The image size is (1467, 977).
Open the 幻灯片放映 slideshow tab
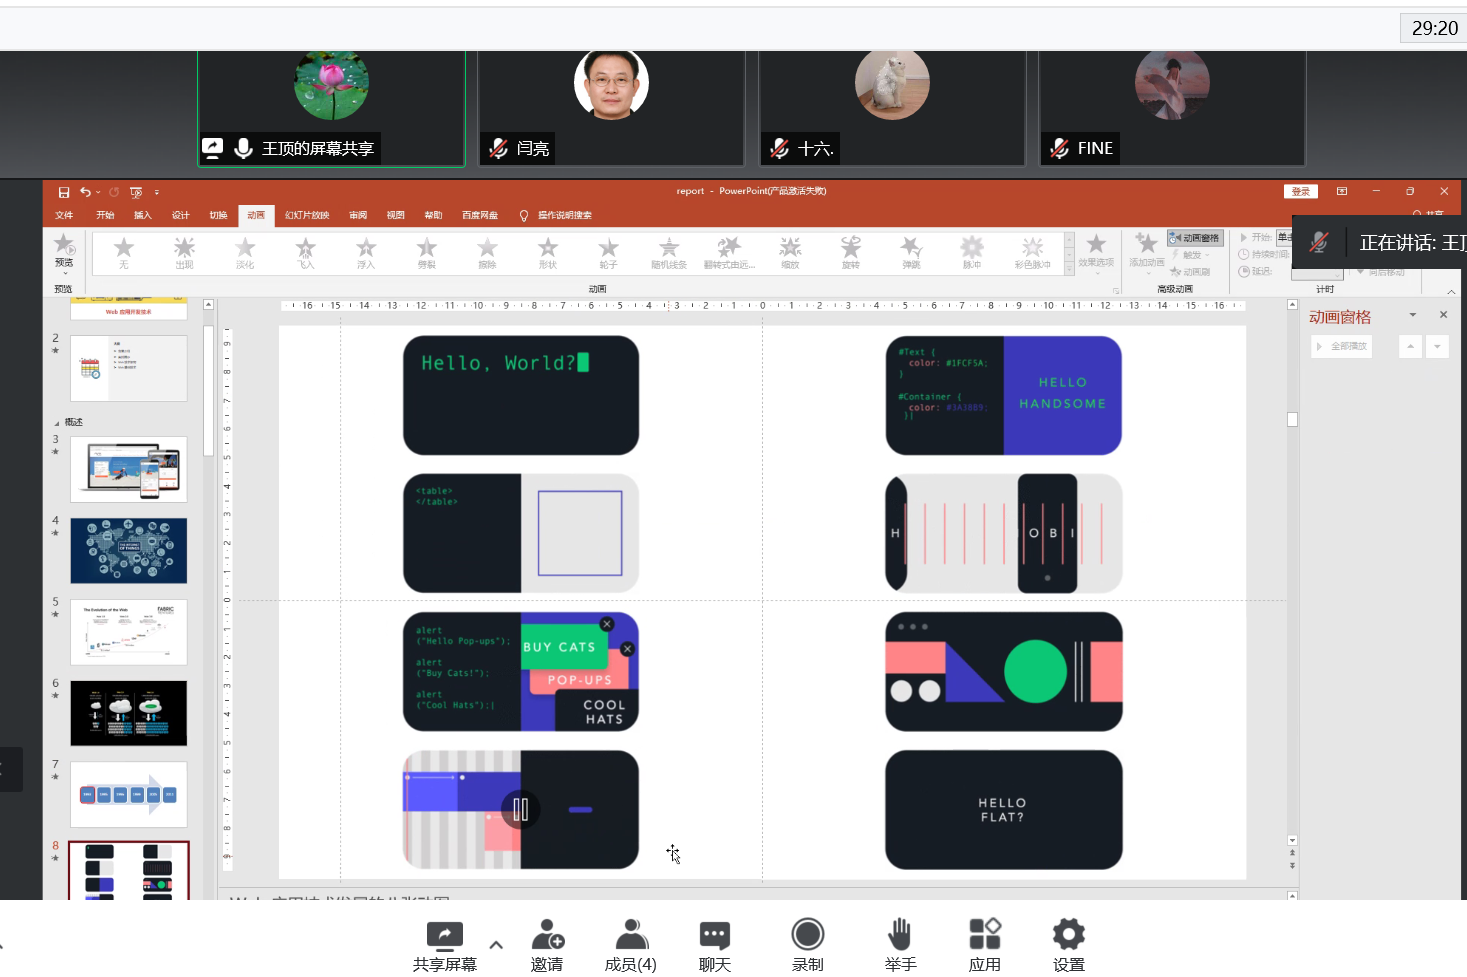click(307, 215)
